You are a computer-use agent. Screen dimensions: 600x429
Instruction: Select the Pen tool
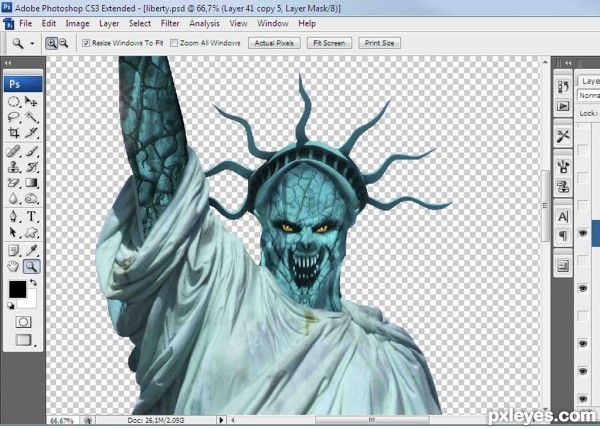(13, 217)
